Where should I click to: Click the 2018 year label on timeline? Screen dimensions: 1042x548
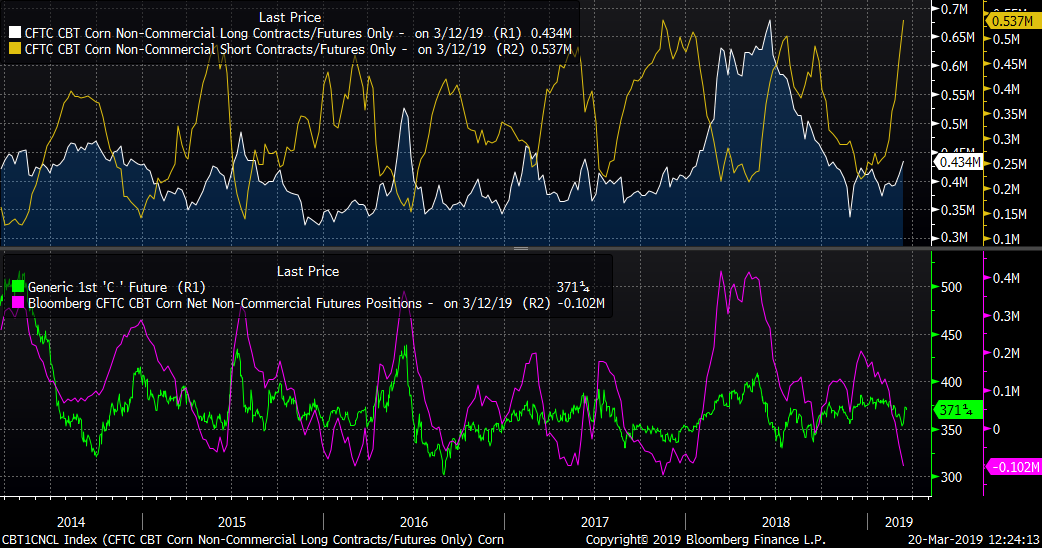pyautogui.click(x=775, y=522)
